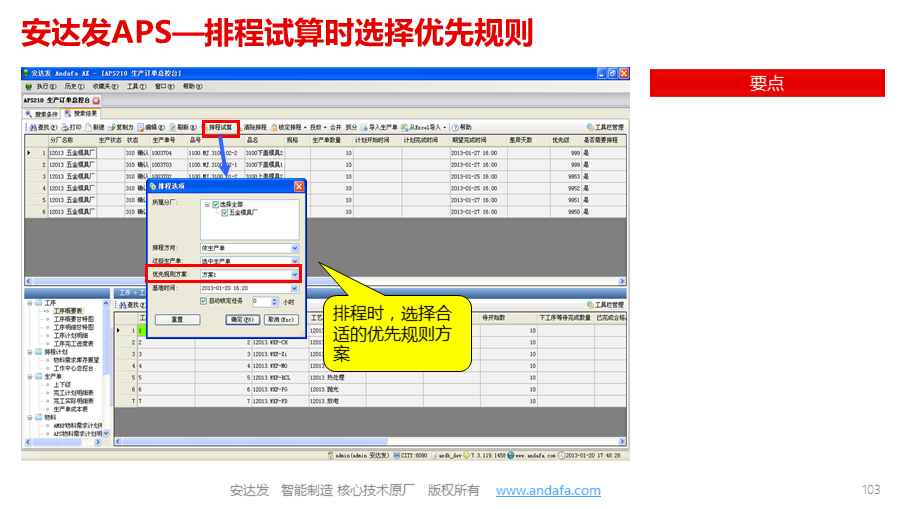This screenshot has height=509, width=907.
Task: Click the green icon left of 执行 menu
Action: [29, 87]
